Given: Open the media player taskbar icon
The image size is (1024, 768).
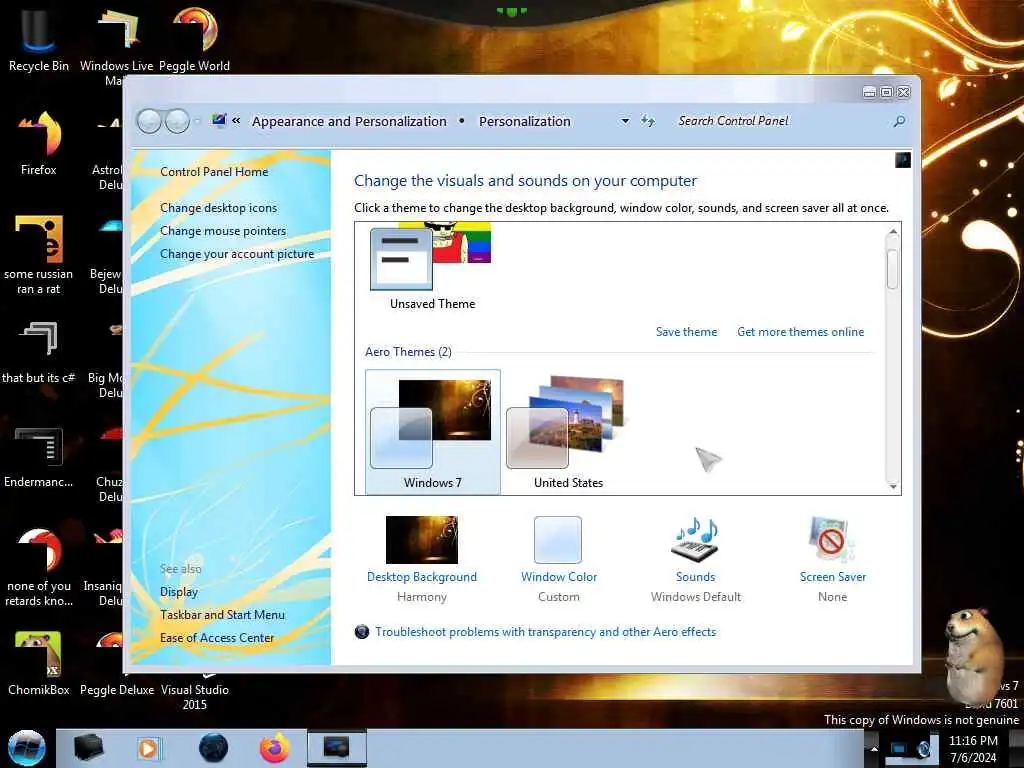Looking at the screenshot, I should click(x=148, y=748).
